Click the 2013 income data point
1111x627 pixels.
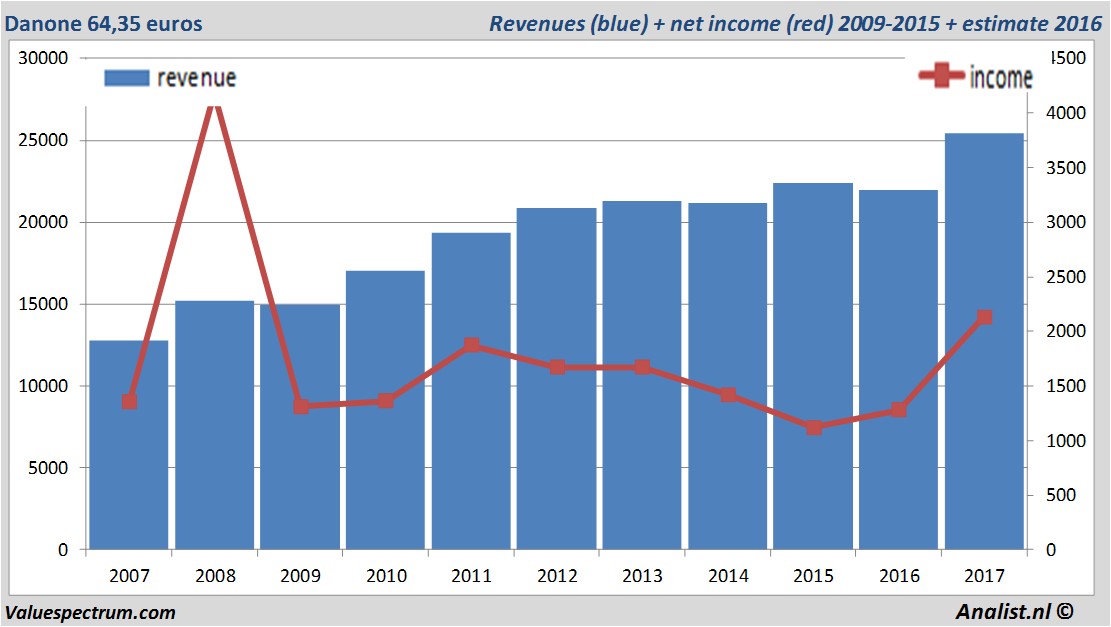[643, 367]
